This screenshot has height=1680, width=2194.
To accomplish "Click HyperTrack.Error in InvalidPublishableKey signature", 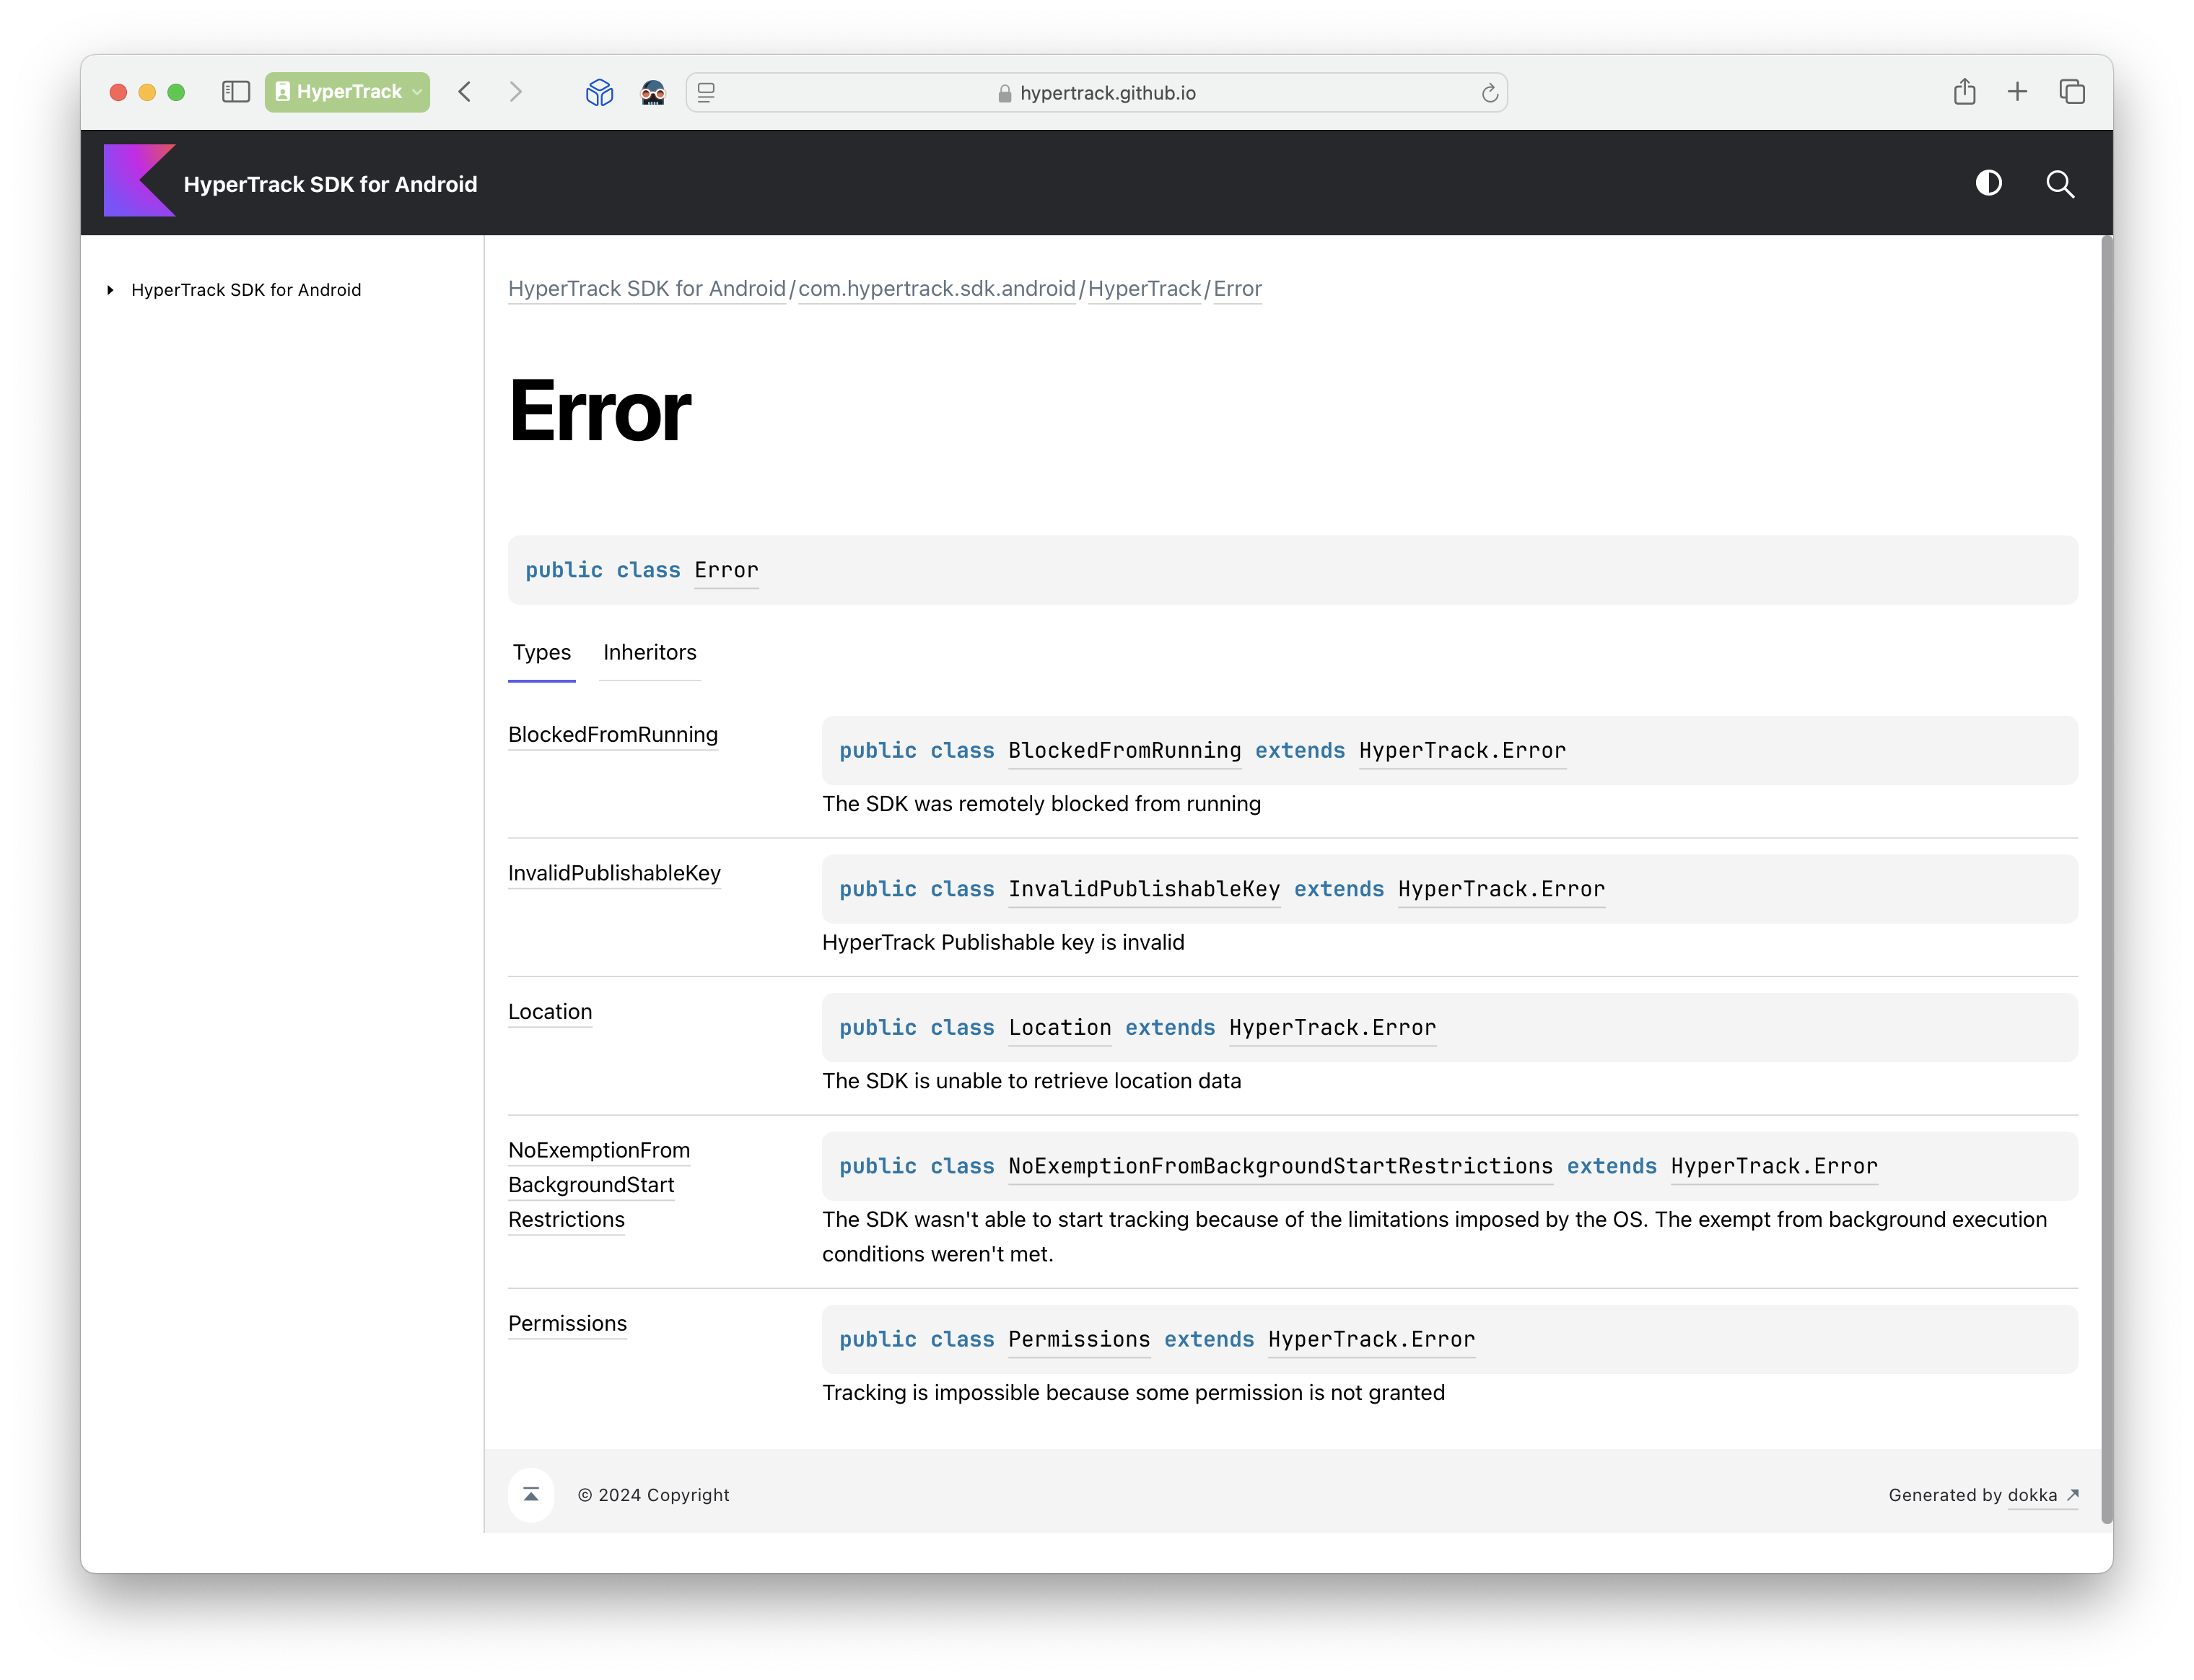I will point(1501,889).
